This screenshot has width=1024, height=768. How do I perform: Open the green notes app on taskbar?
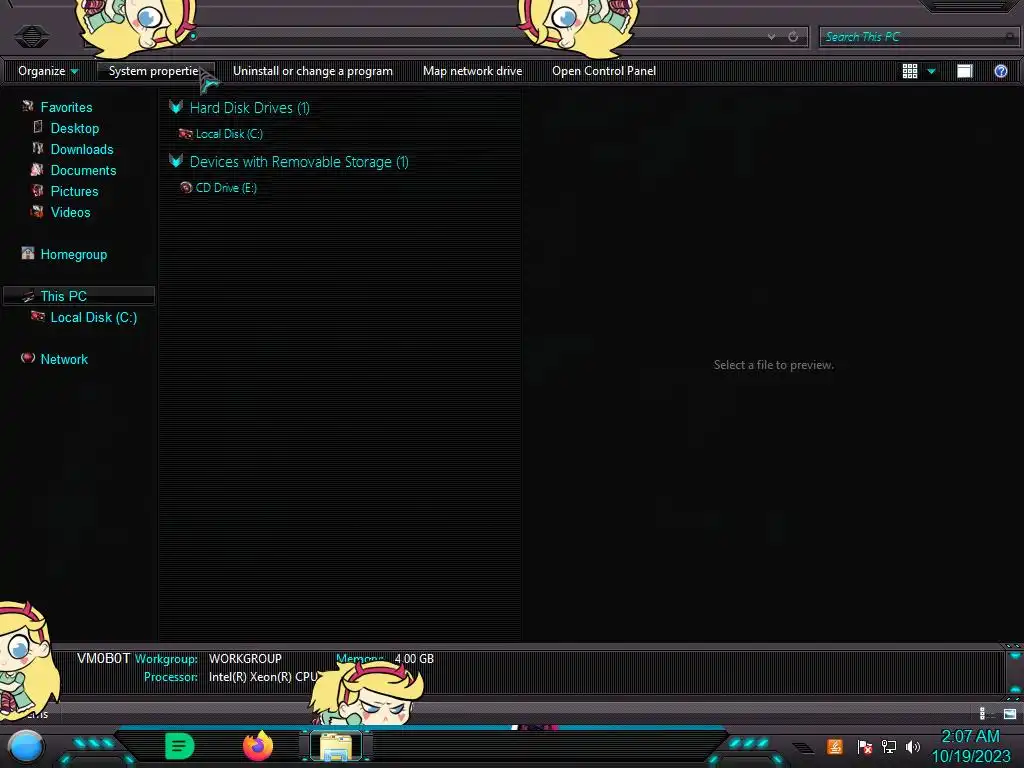pos(180,746)
